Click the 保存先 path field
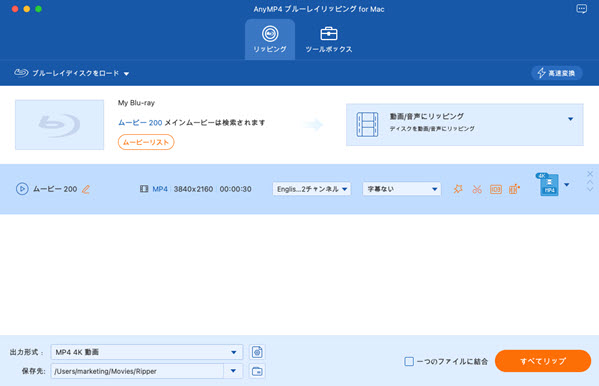This screenshot has height=386, width=599. tap(137, 371)
